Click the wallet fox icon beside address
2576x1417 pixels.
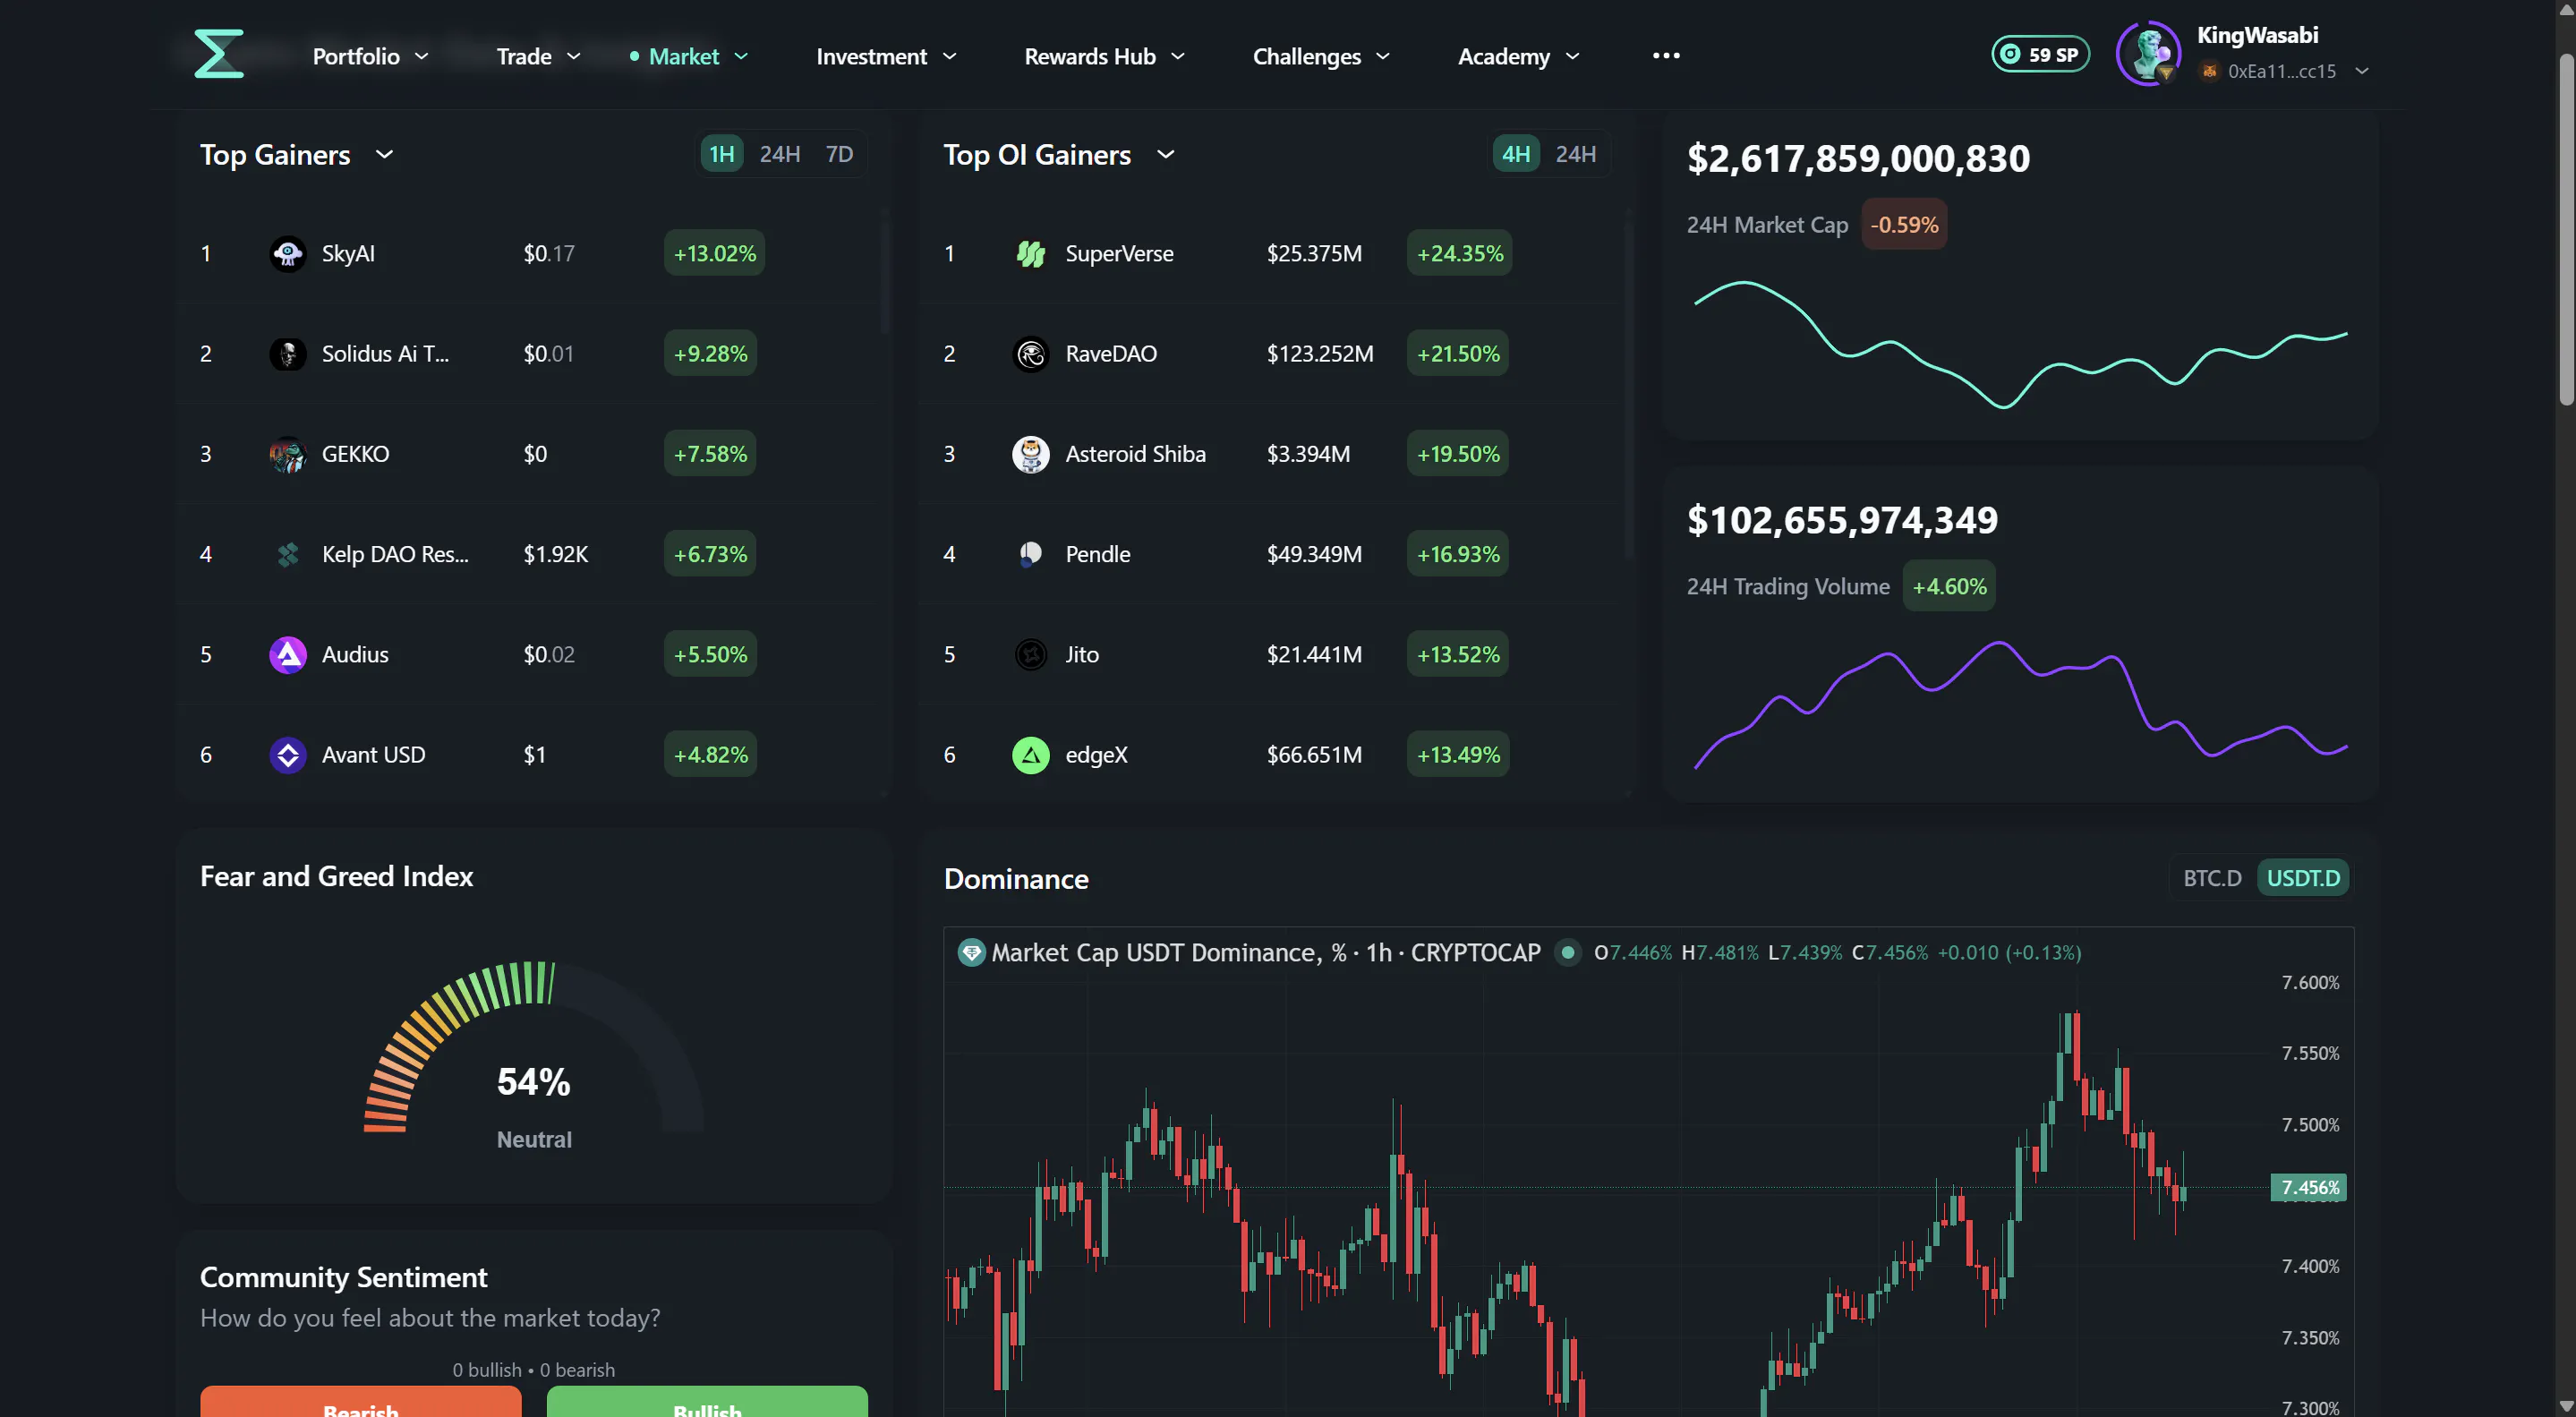(x=2210, y=71)
